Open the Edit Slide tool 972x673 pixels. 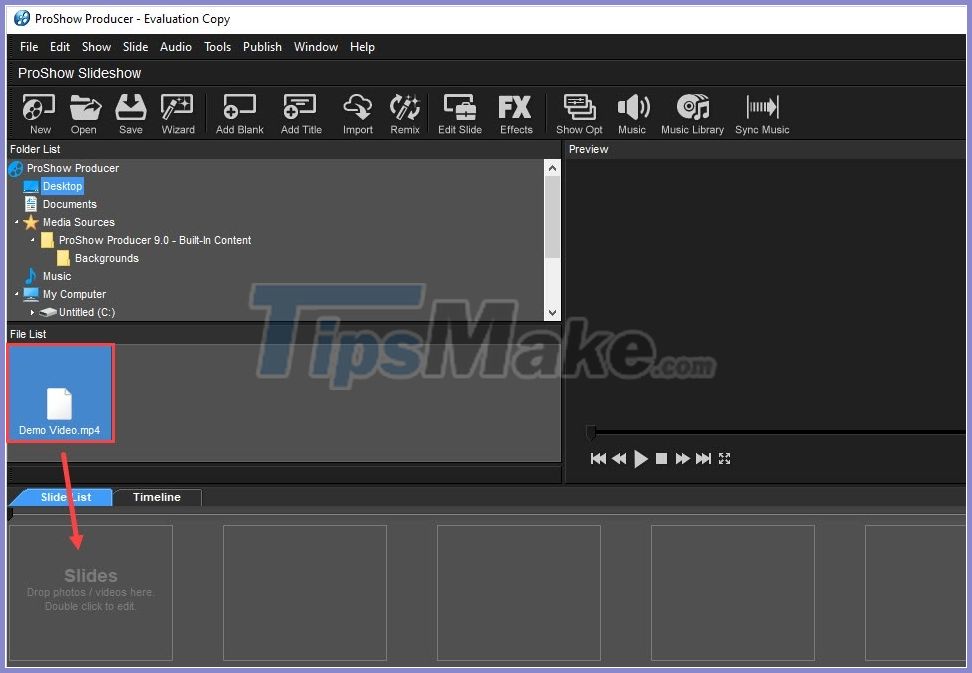(x=459, y=112)
